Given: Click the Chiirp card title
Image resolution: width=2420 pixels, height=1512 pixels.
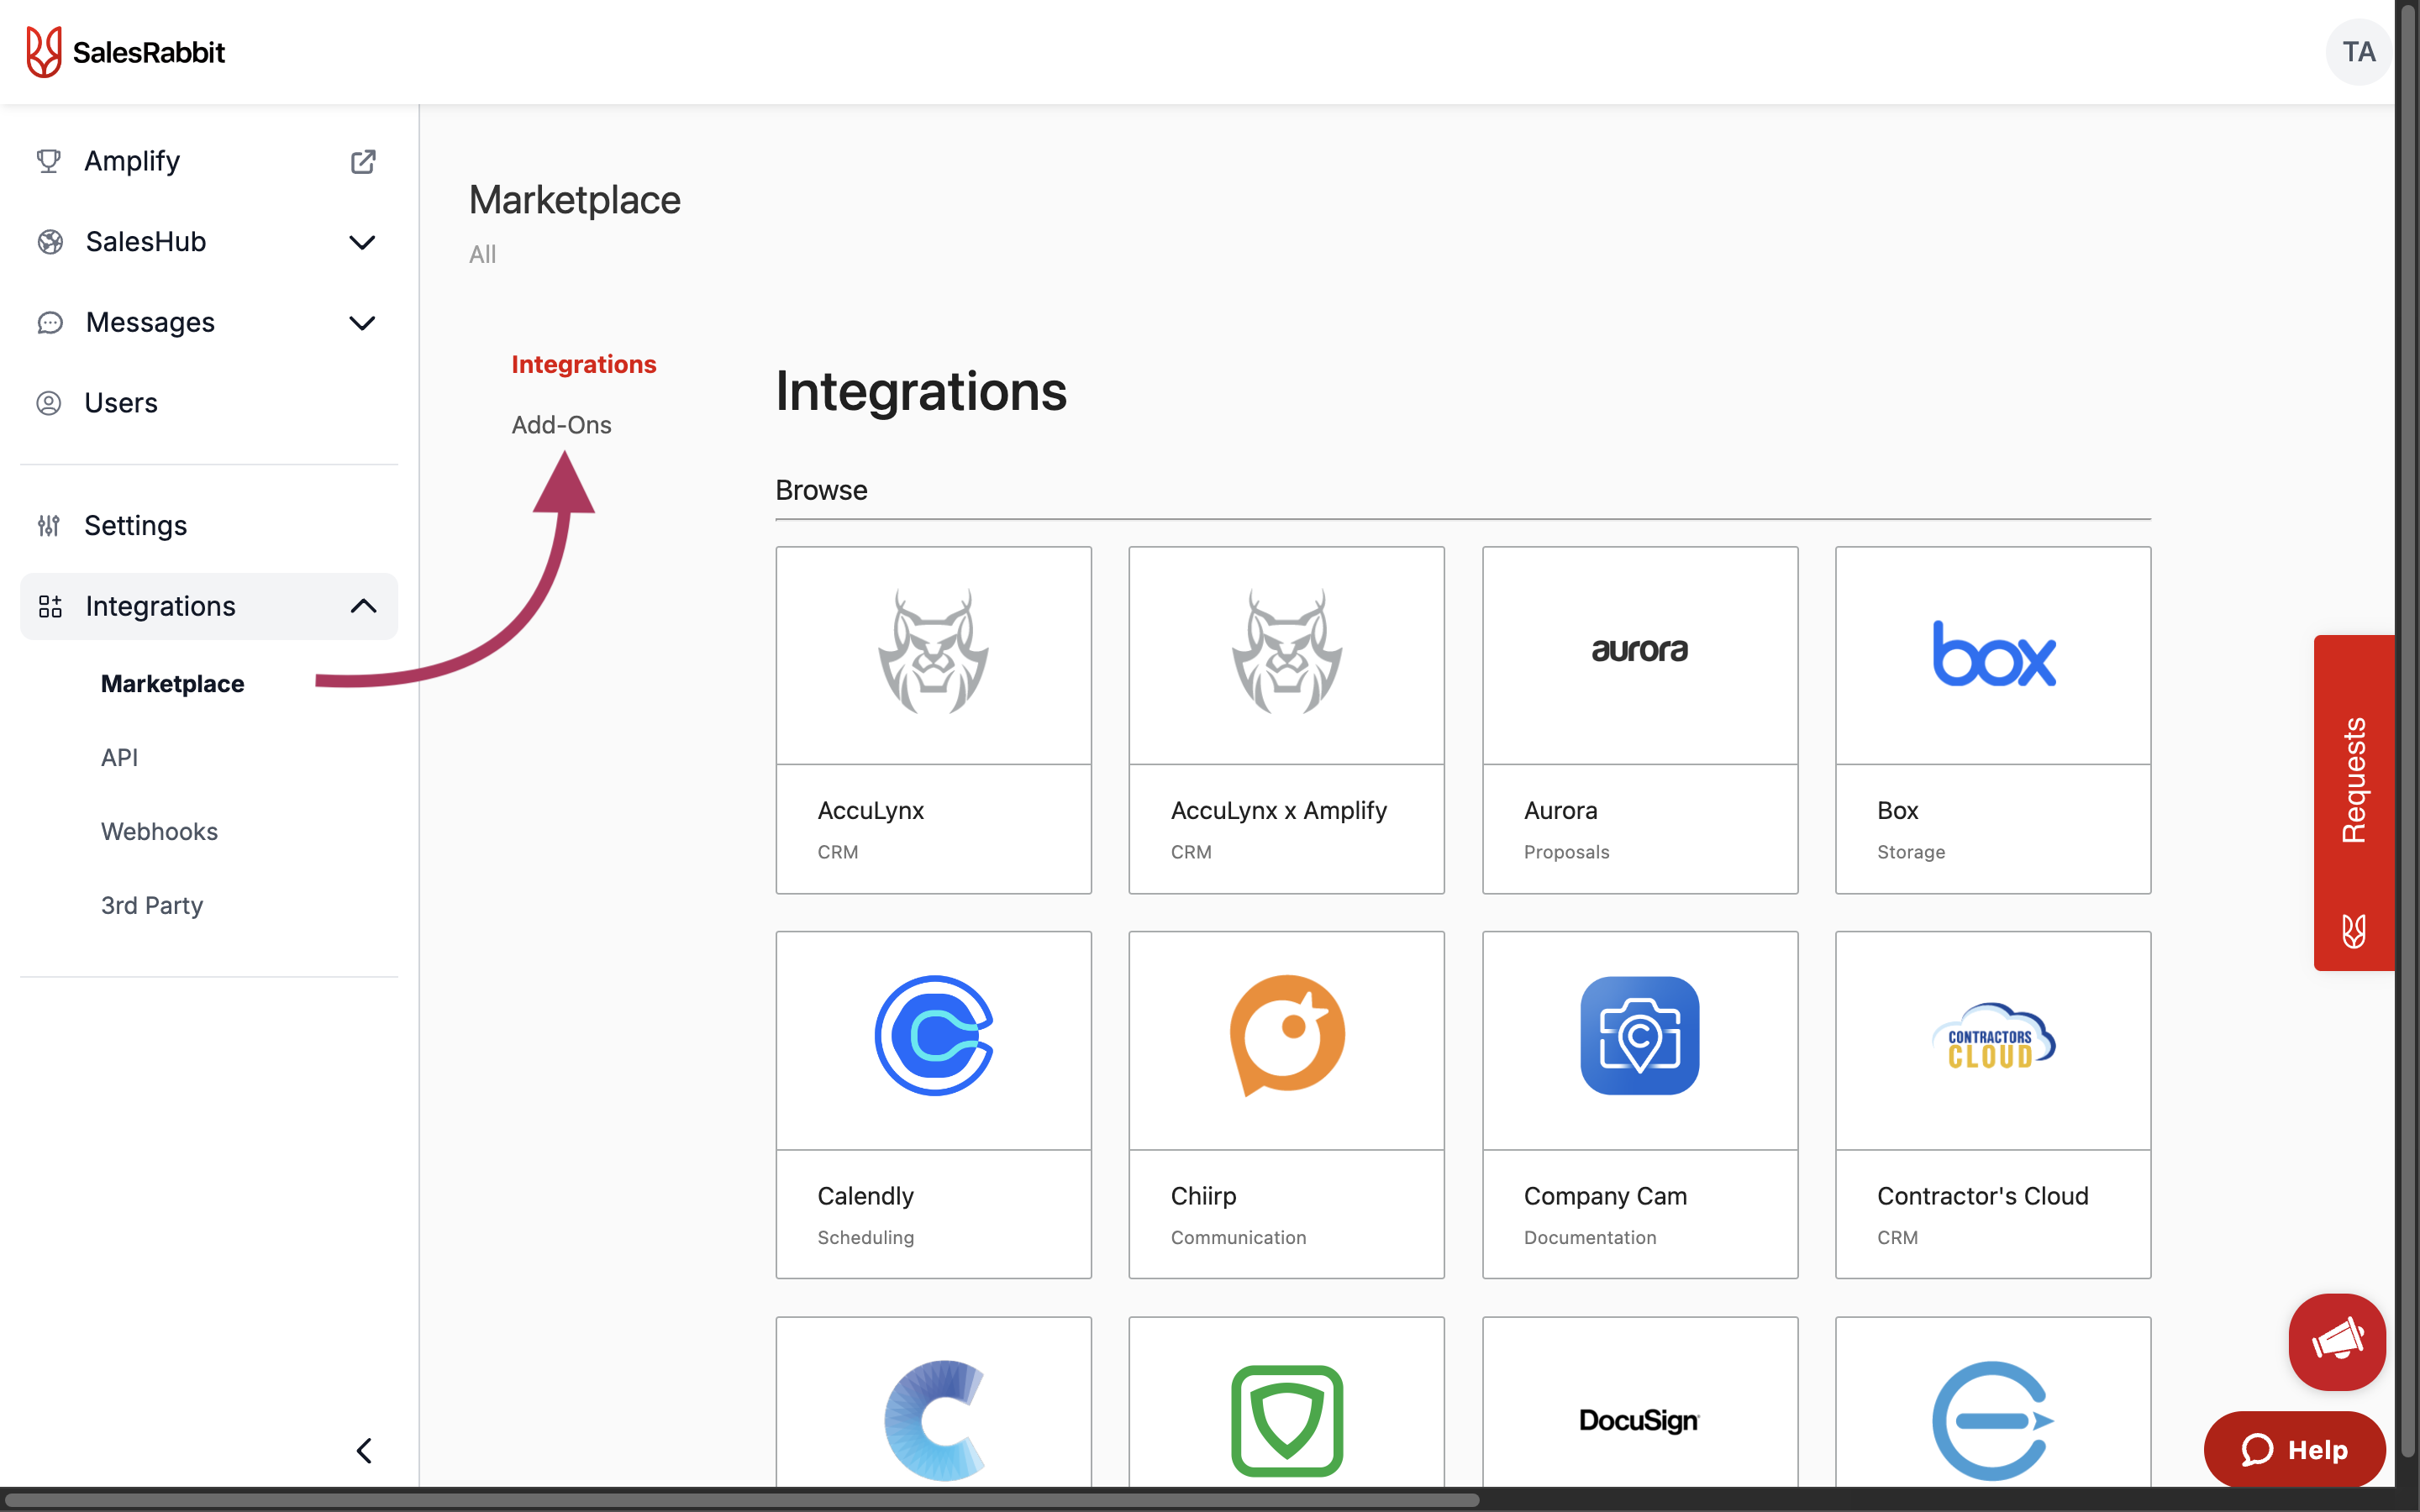Looking at the screenshot, I should tap(1203, 1195).
